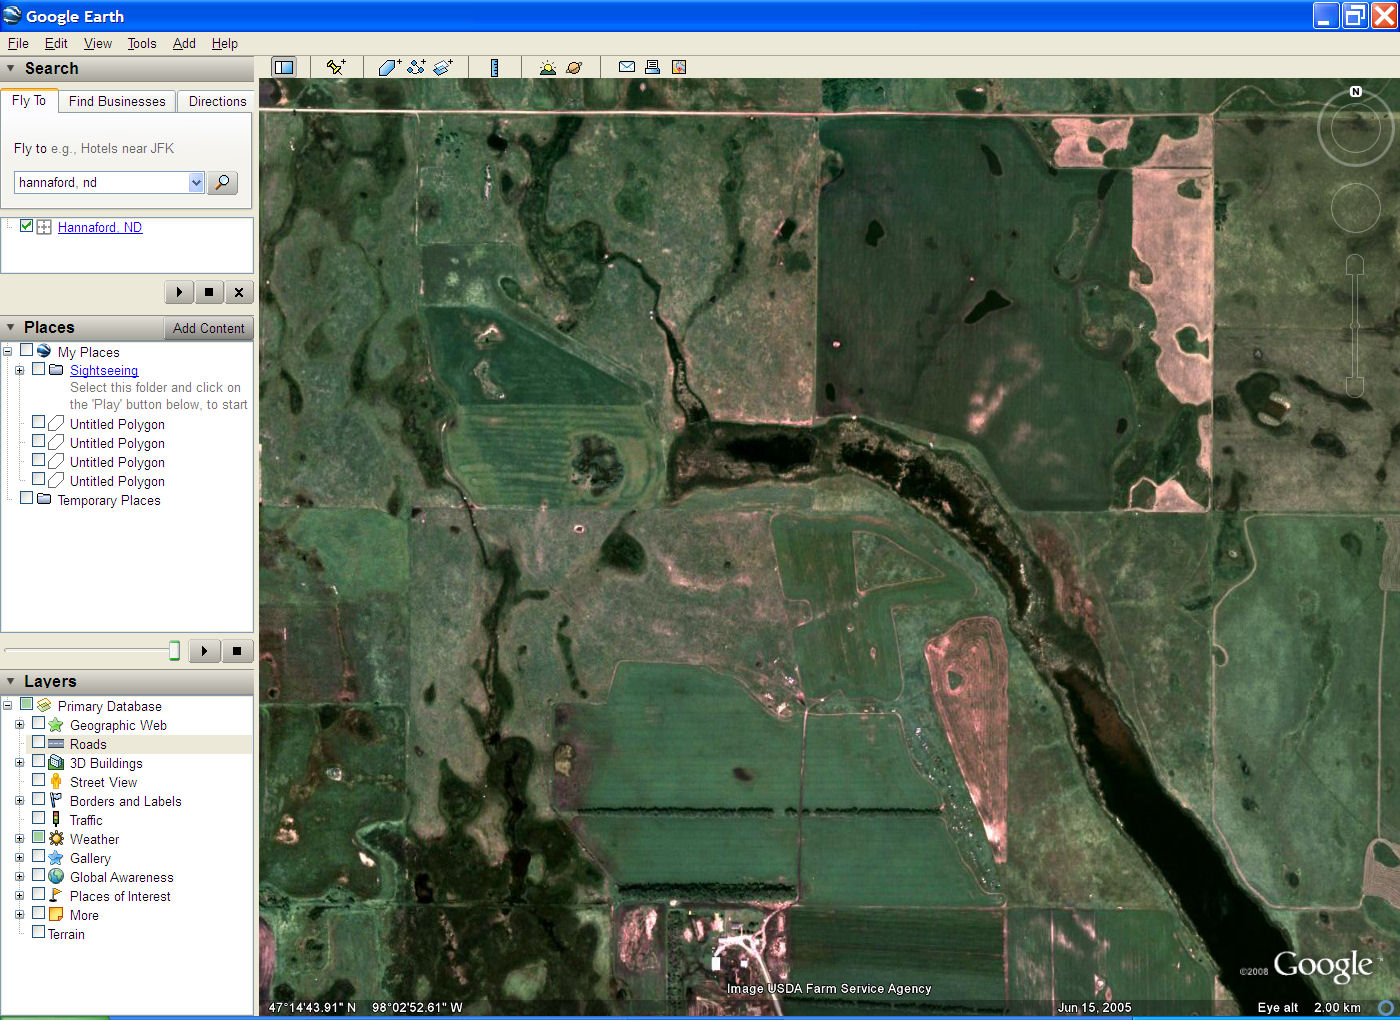Click the More layer note icon

56,914
